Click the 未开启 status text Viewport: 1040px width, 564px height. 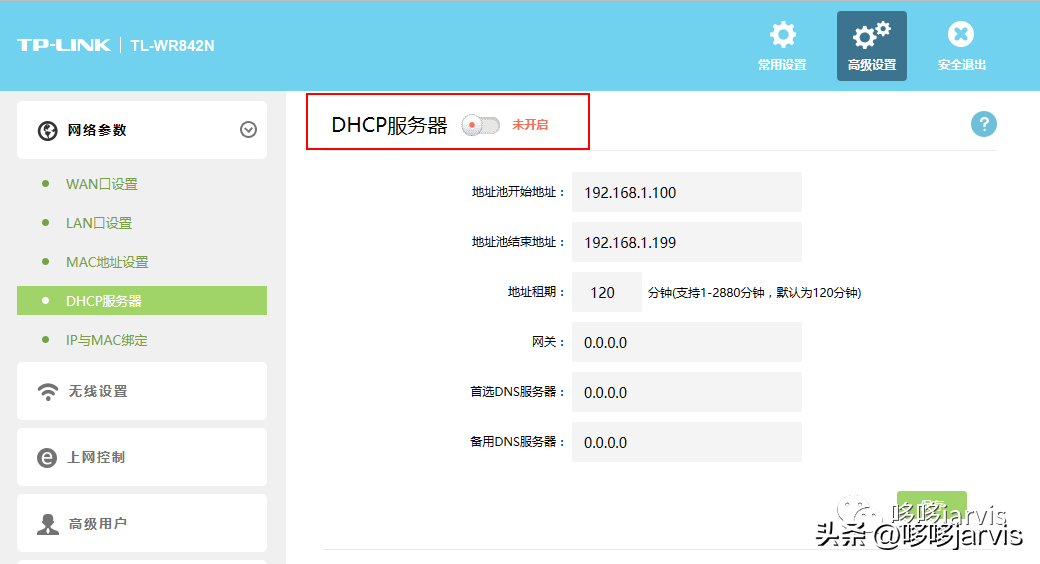[530, 125]
